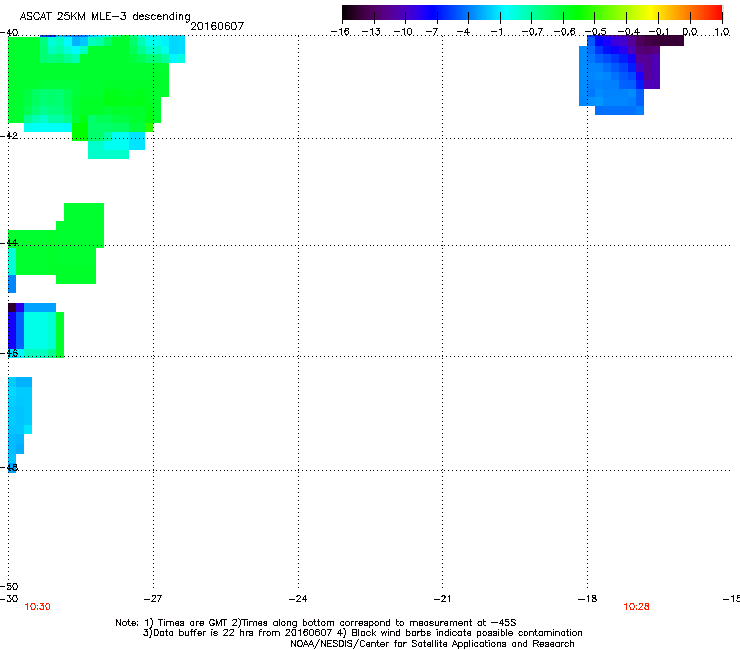Viewport: 740px width, 650px height.
Task: Click the -30 longitude axis label
Action: [x=9, y=599]
